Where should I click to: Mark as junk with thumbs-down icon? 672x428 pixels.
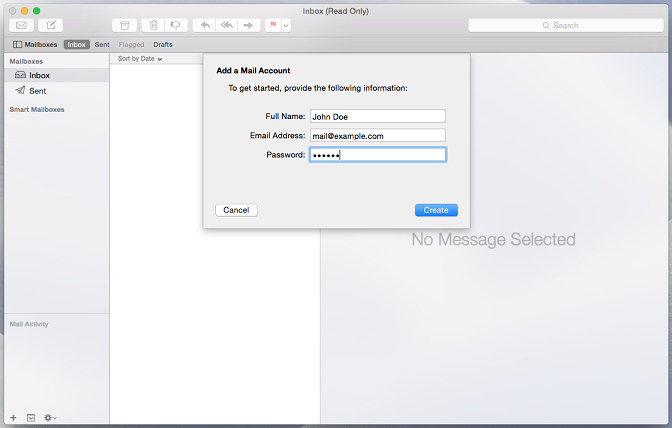pos(176,25)
